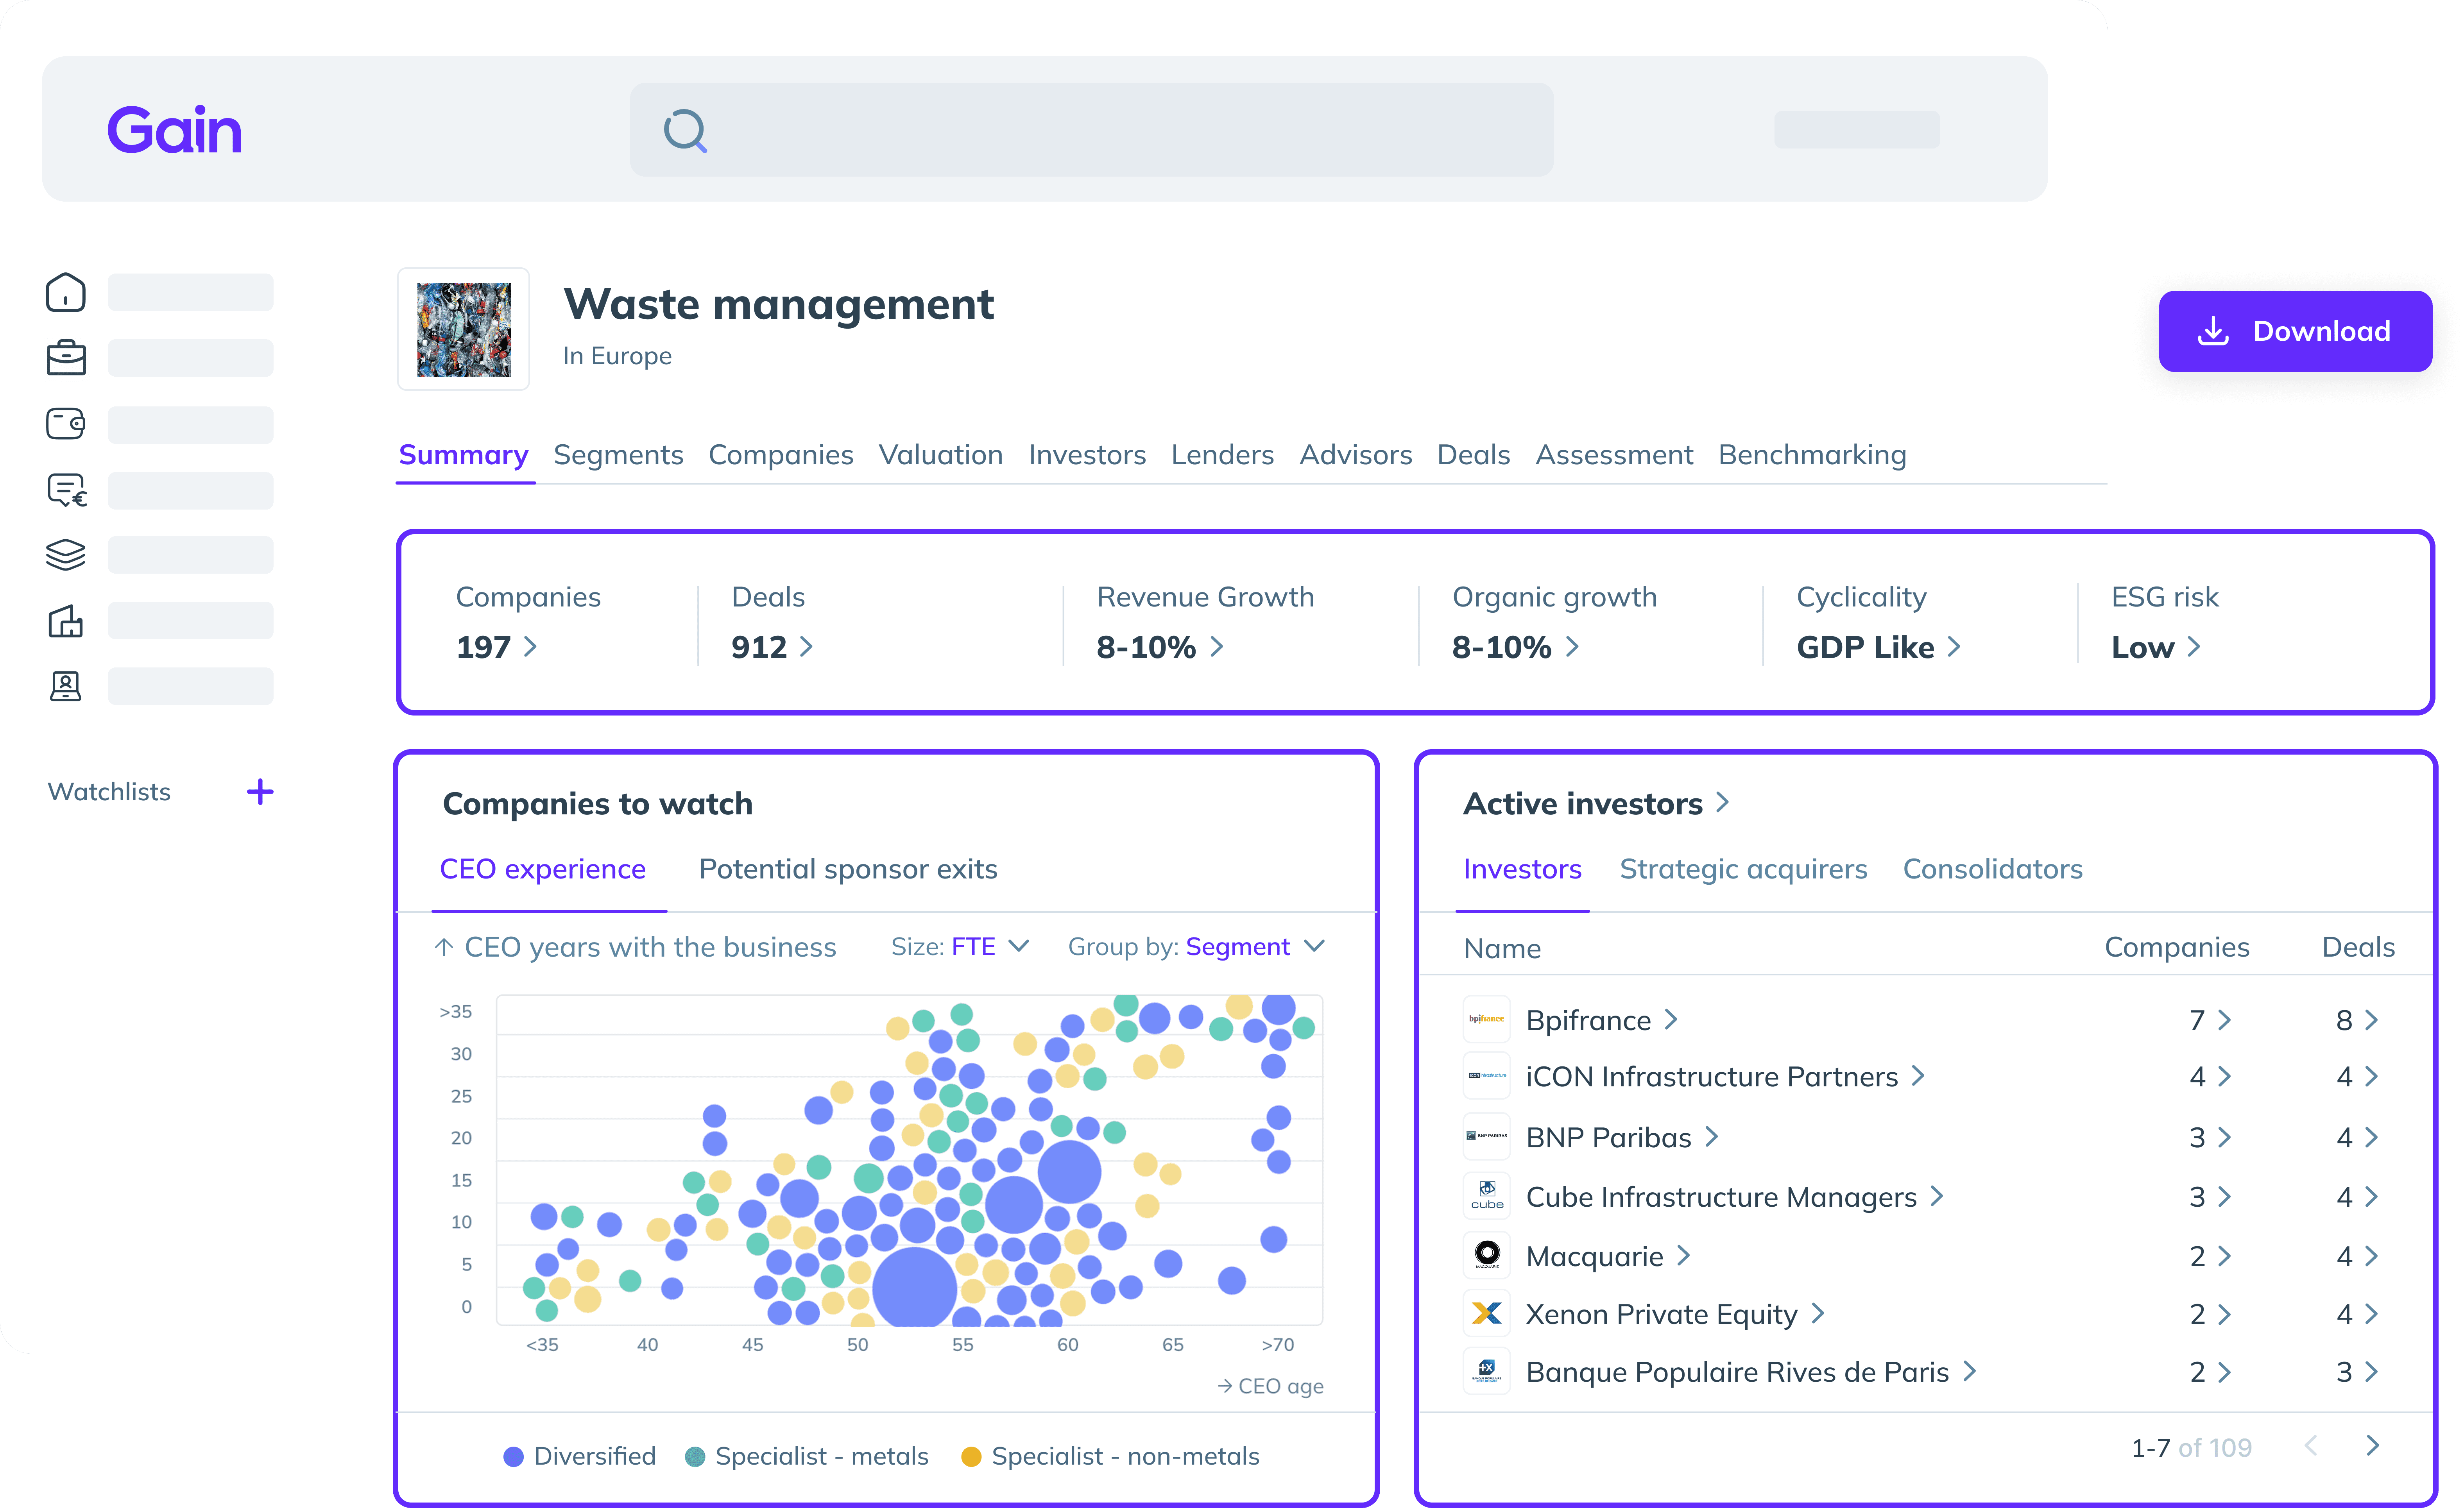The height and width of the screenshot is (1508, 2464).
Task: Switch to the Valuation tab
Action: click(x=940, y=455)
